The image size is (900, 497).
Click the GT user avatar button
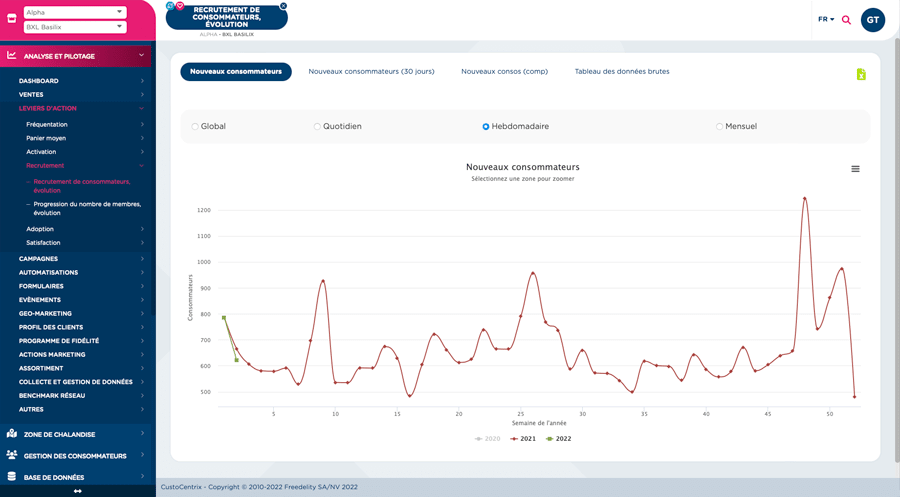pyautogui.click(x=872, y=20)
